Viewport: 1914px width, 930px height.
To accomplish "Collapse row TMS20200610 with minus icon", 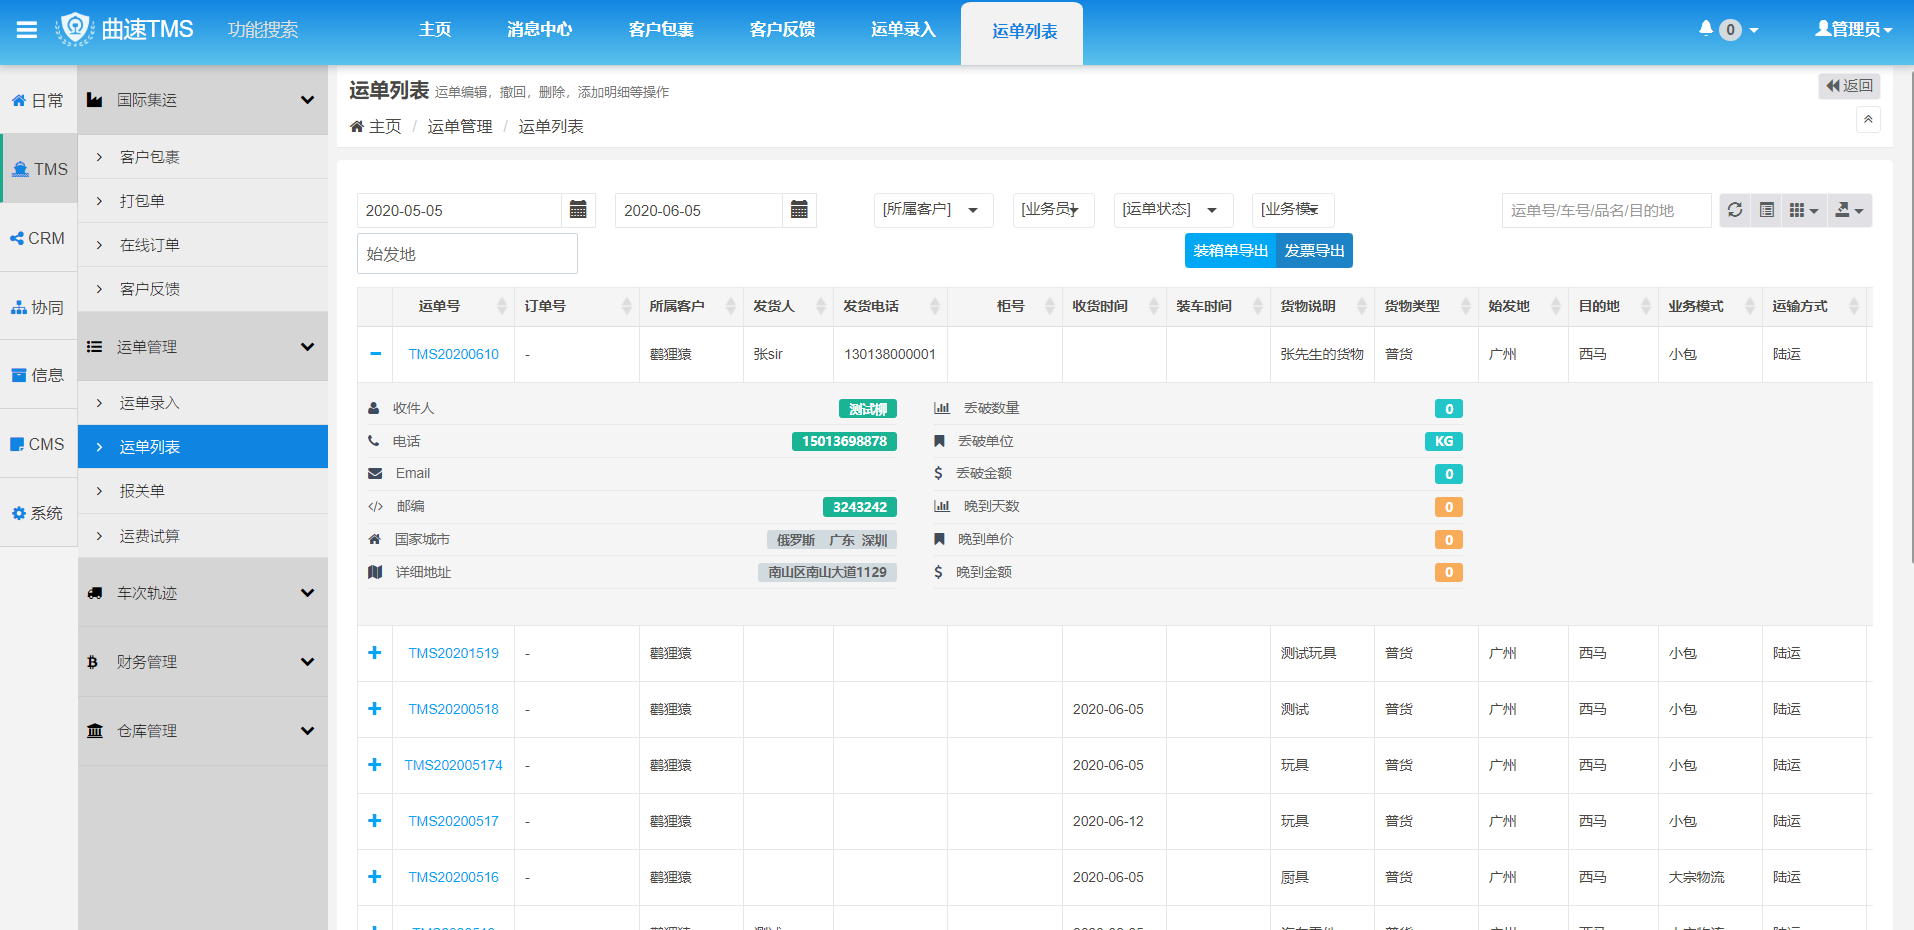I will pos(375,354).
